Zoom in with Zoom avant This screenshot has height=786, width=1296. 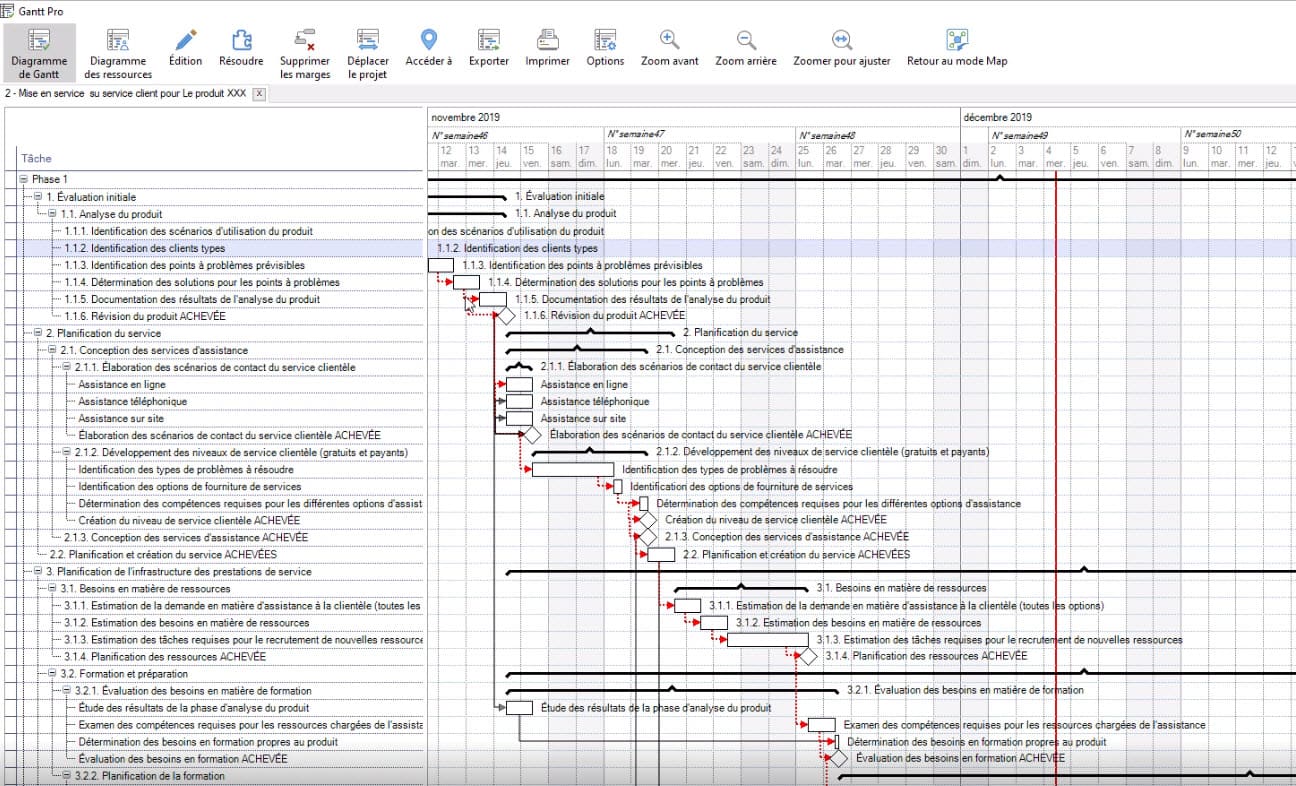coord(670,47)
